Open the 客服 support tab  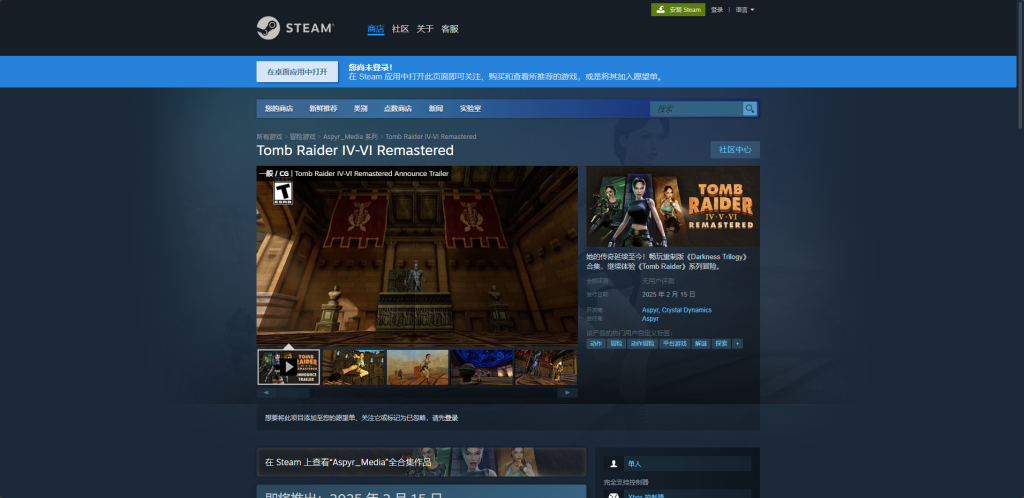click(450, 29)
